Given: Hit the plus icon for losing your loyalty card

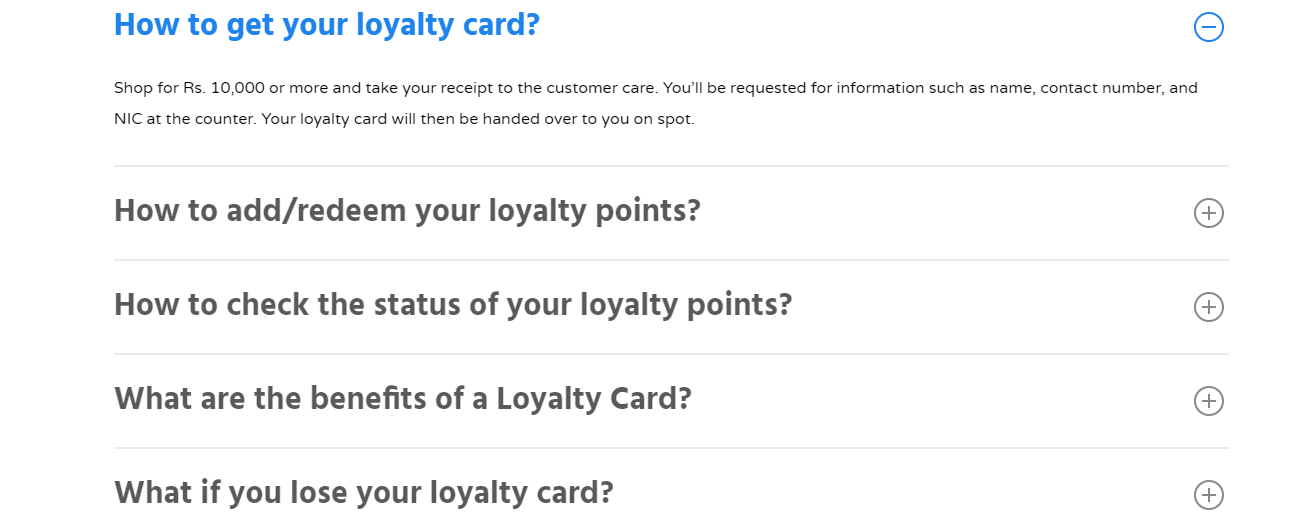Looking at the screenshot, I should click(1208, 495).
